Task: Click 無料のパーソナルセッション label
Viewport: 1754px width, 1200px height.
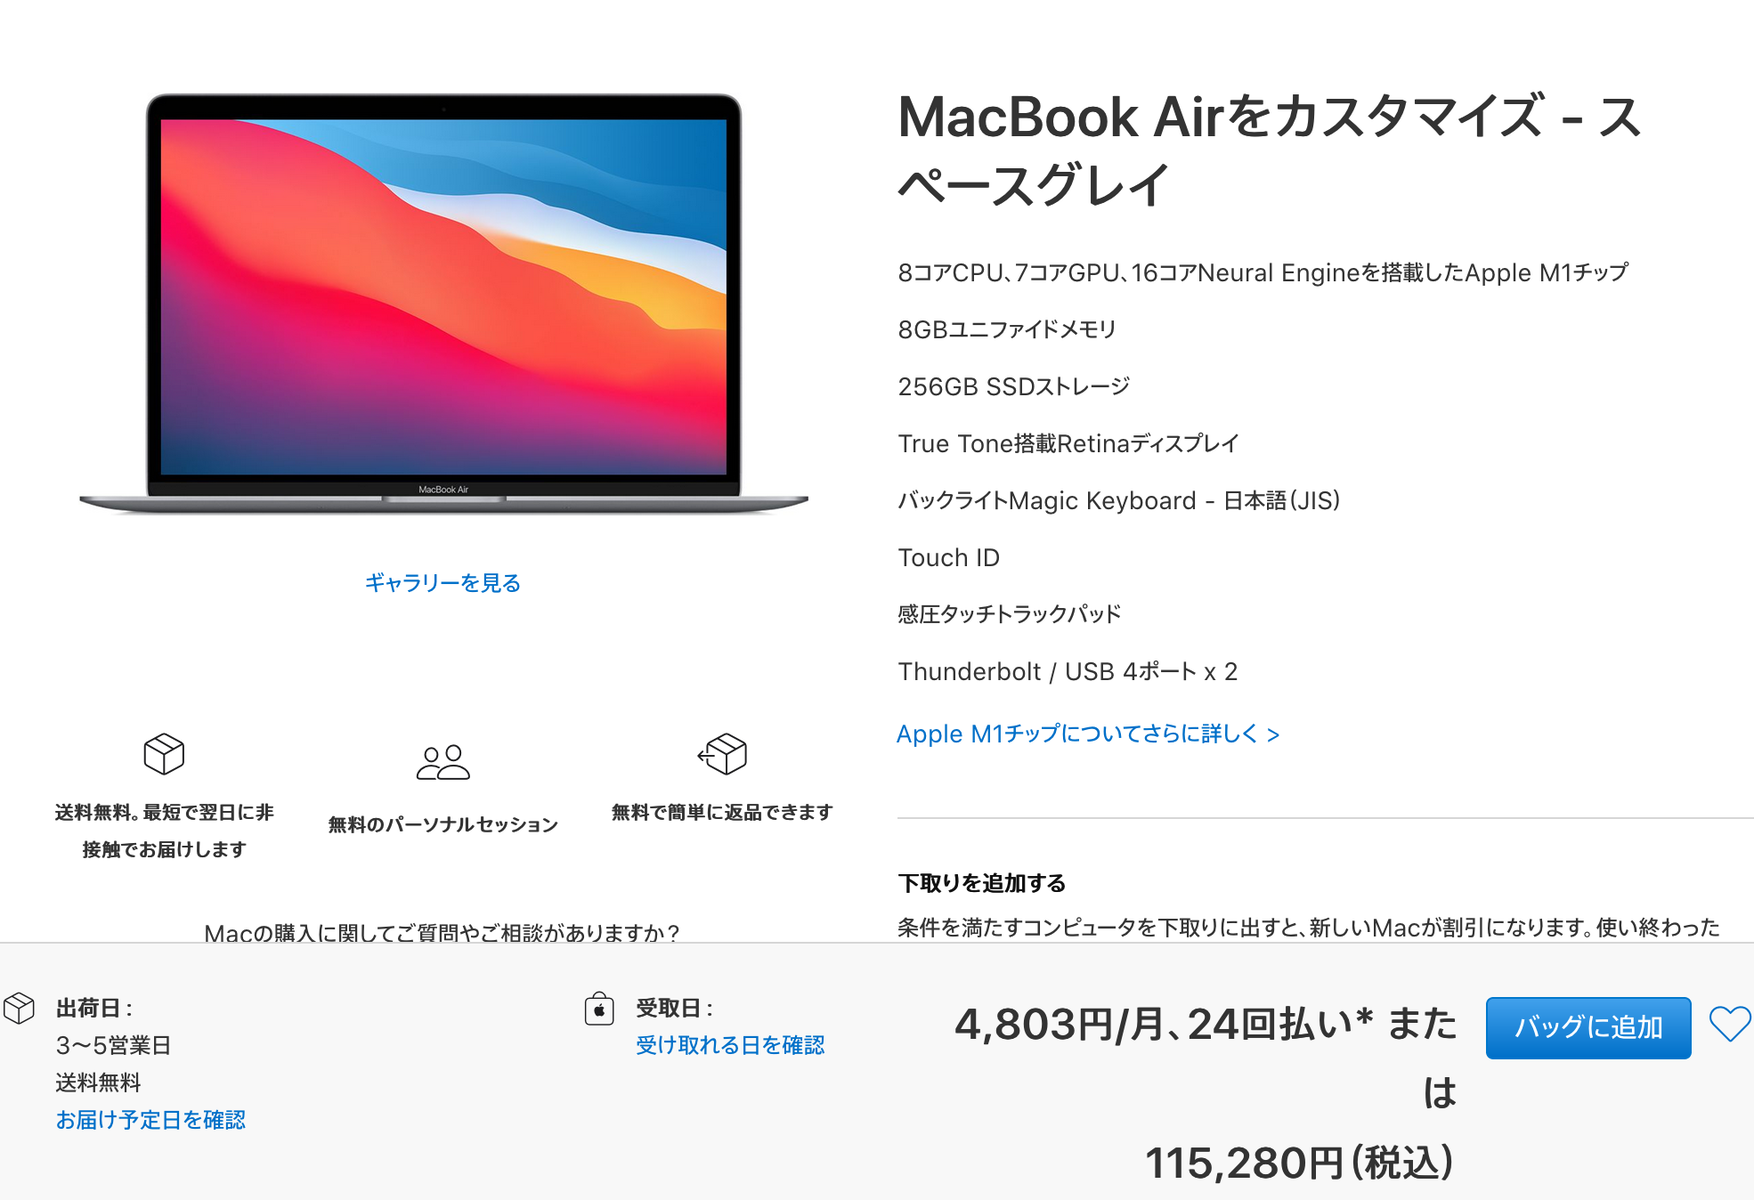Action: tap(443, 825)
